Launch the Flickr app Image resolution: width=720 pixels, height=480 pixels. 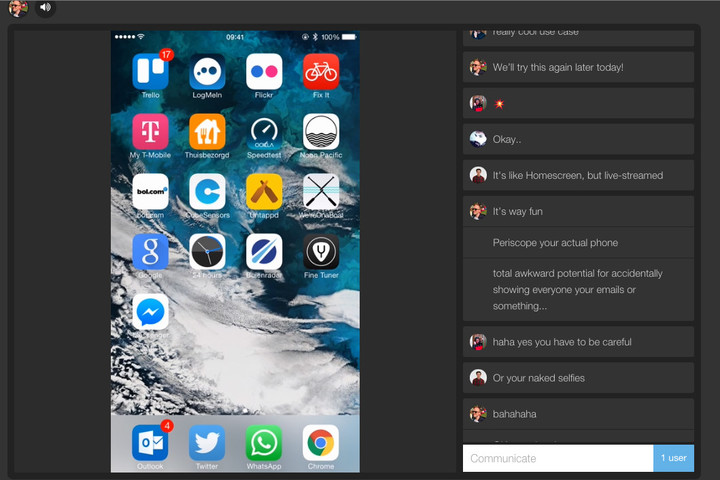pyautogui.click(x=264, y=72)
